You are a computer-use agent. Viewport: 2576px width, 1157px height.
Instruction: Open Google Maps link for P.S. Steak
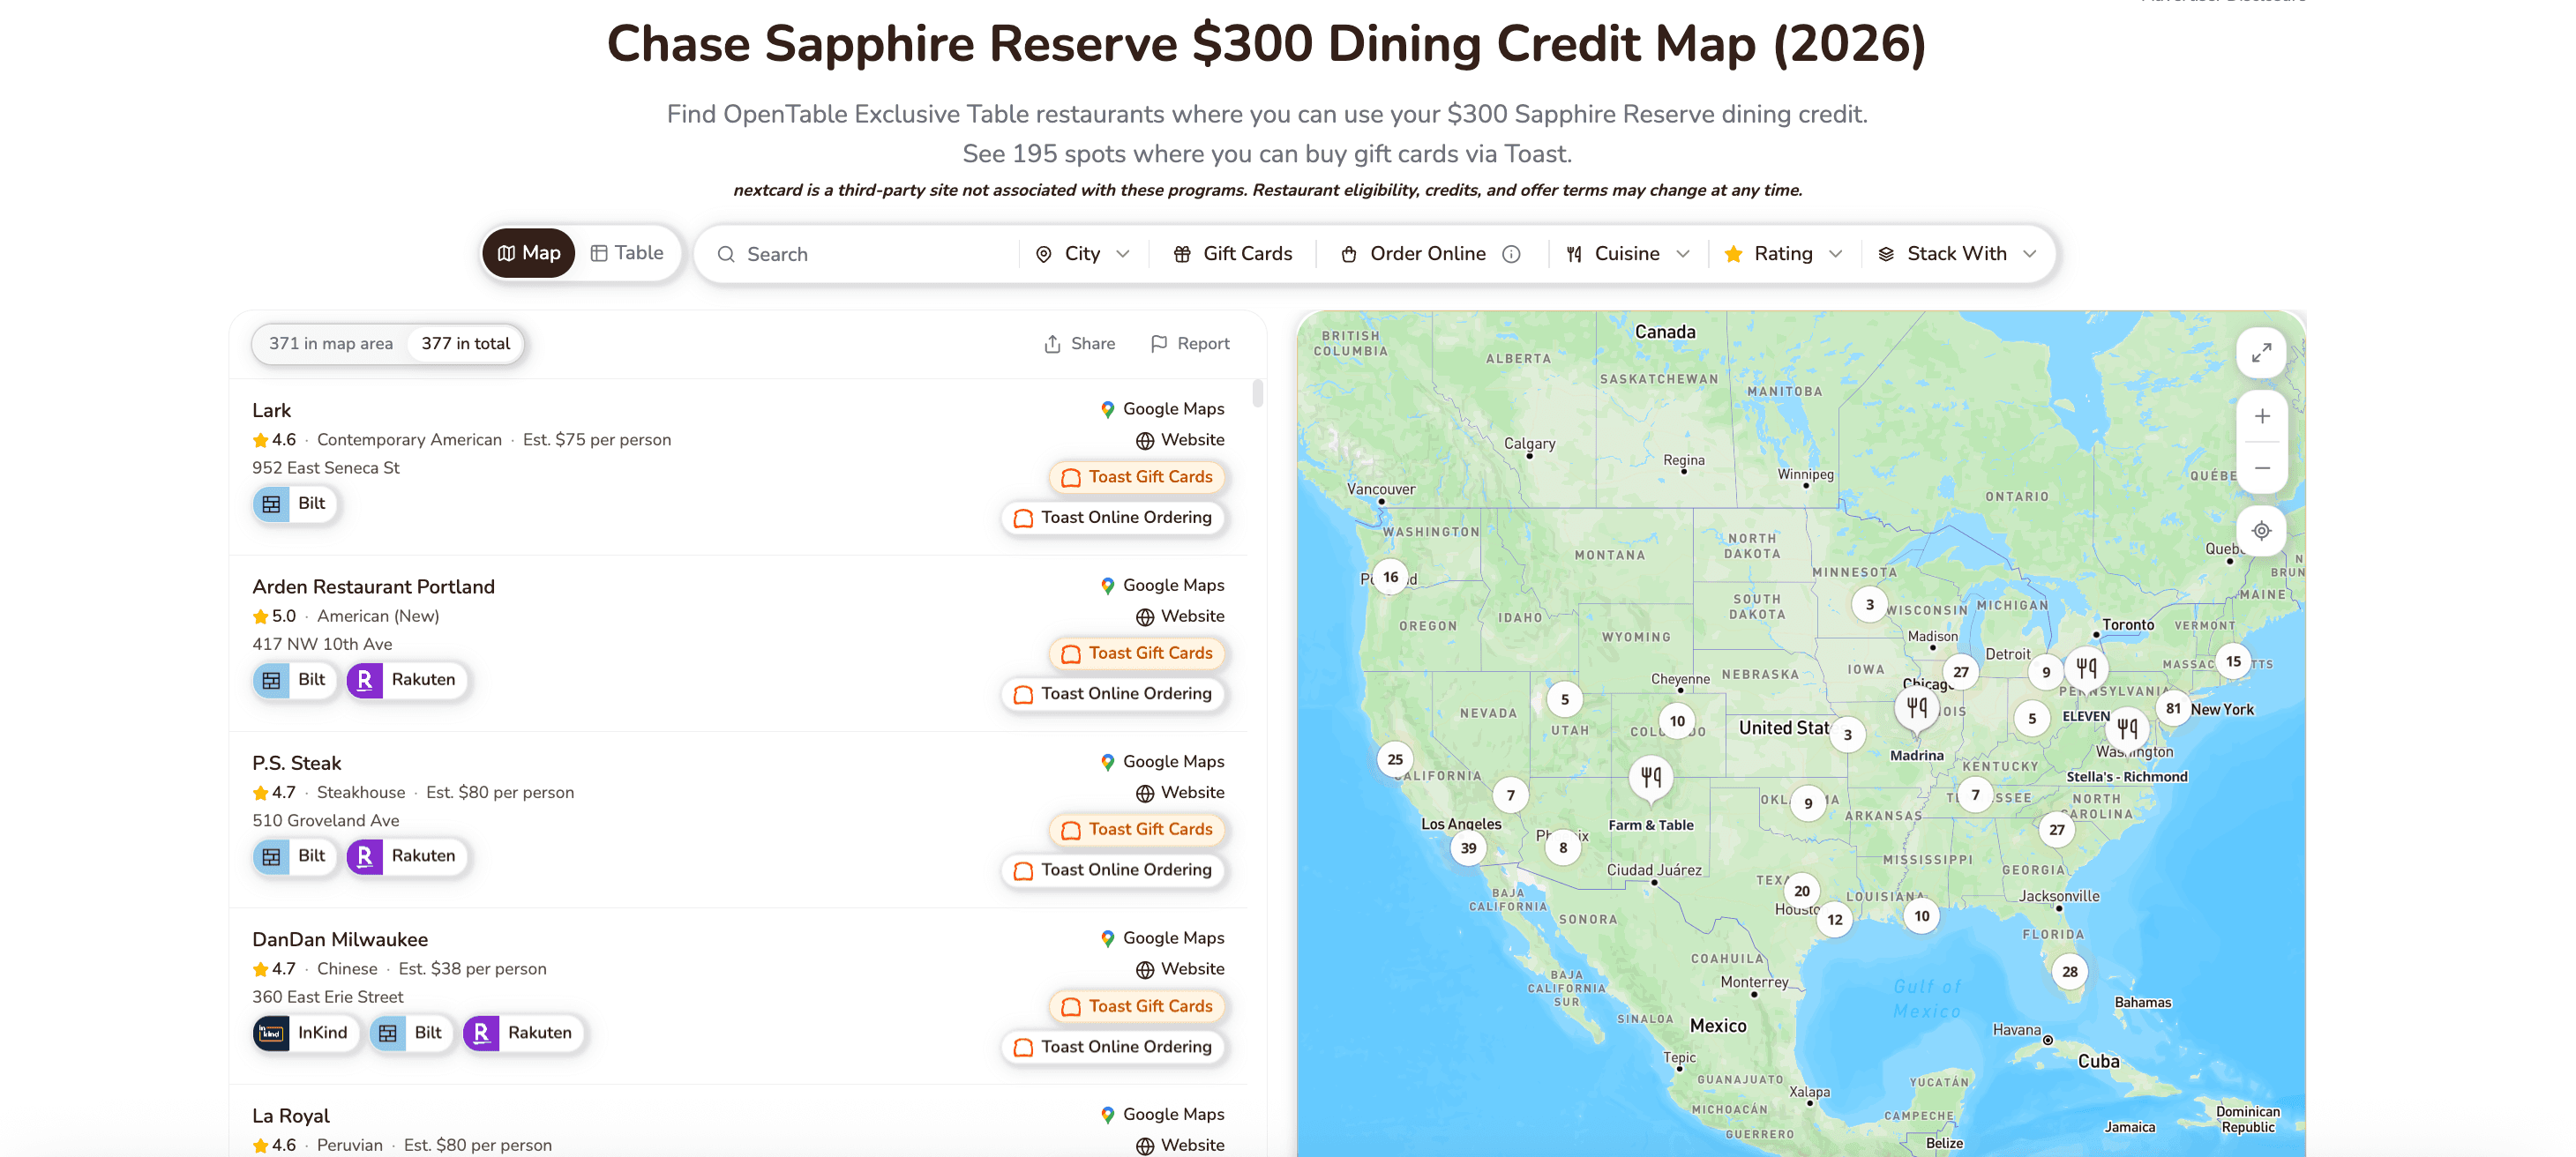pos(1162,762)
